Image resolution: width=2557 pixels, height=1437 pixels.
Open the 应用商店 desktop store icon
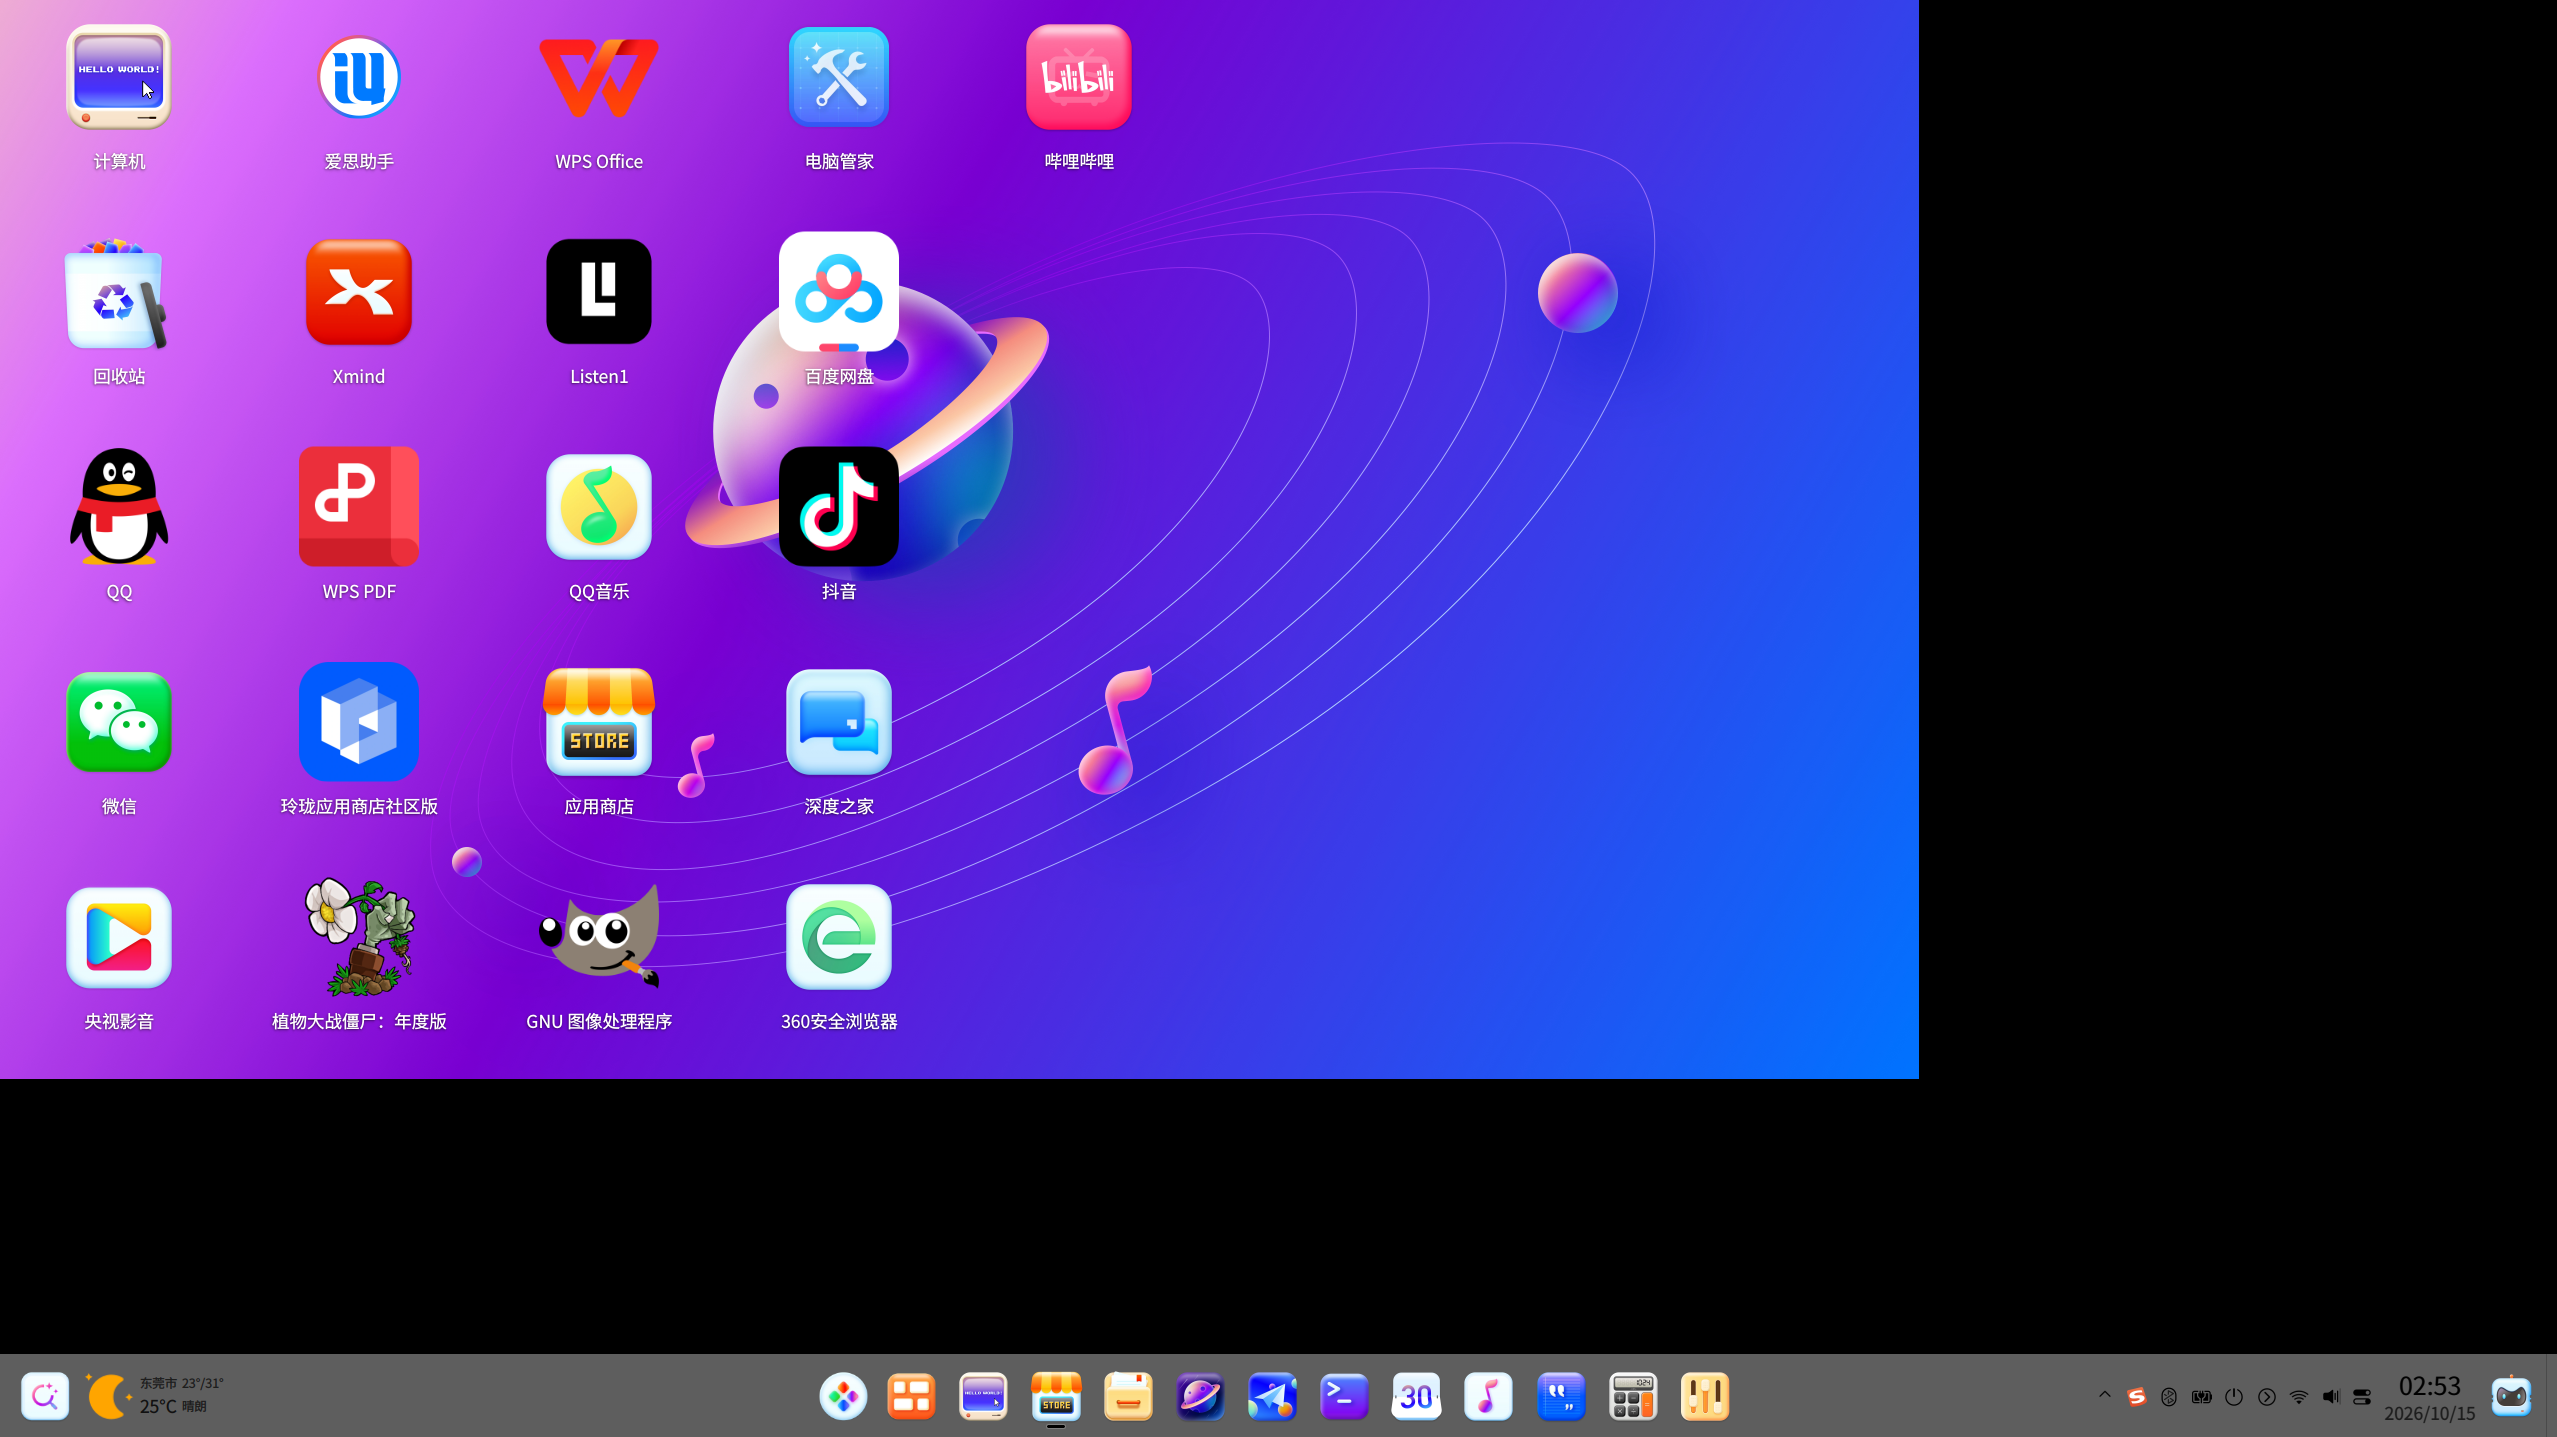click(x=599, y=722)
